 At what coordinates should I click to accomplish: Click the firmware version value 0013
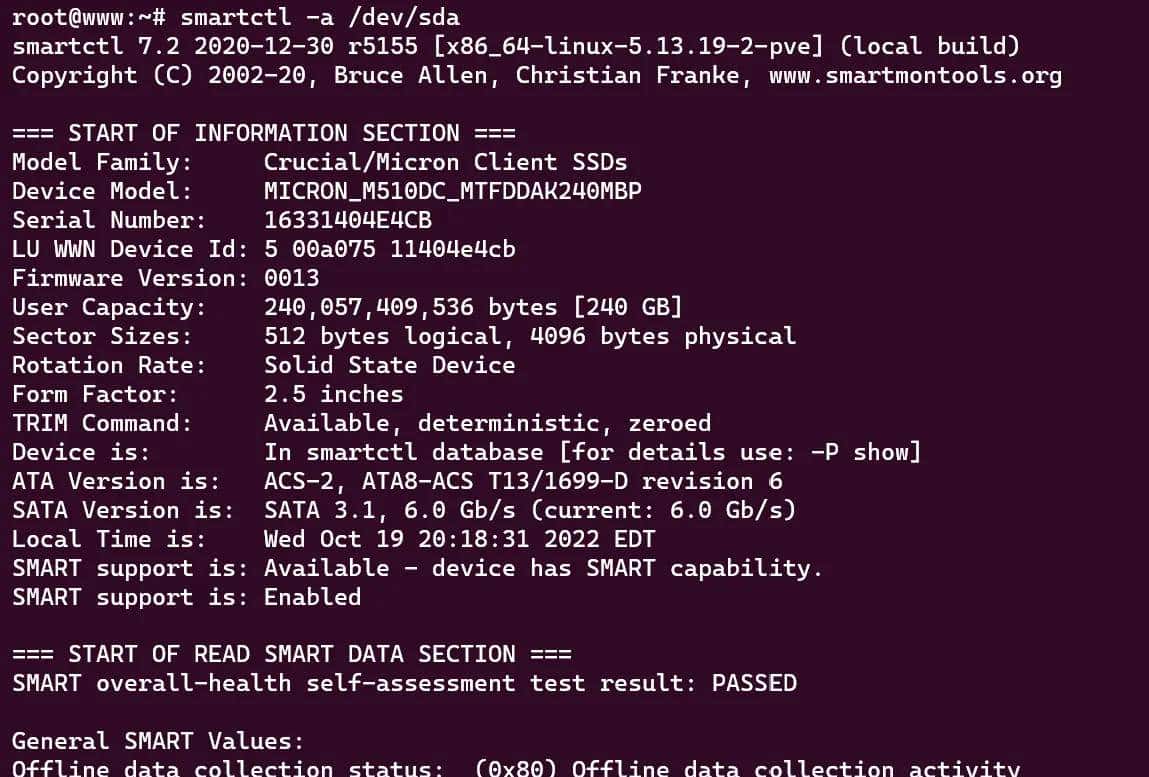(x=291, y=278)
